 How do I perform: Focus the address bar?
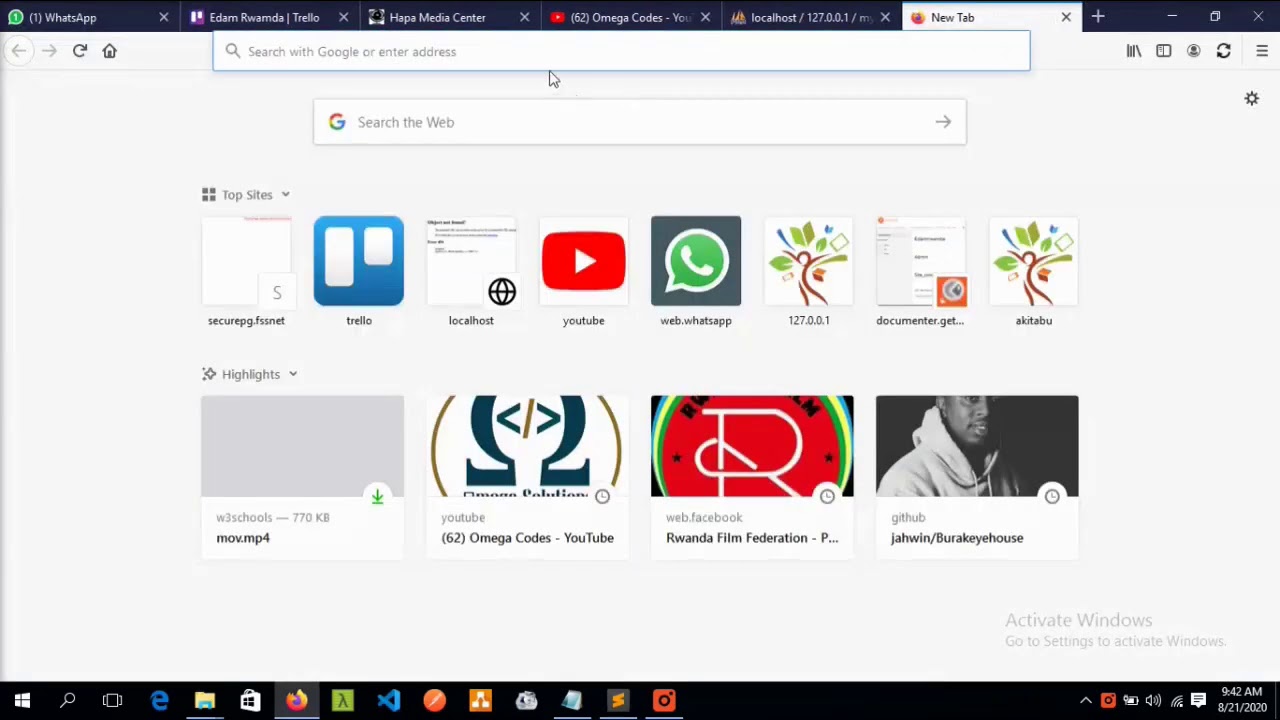click(621, 51)
